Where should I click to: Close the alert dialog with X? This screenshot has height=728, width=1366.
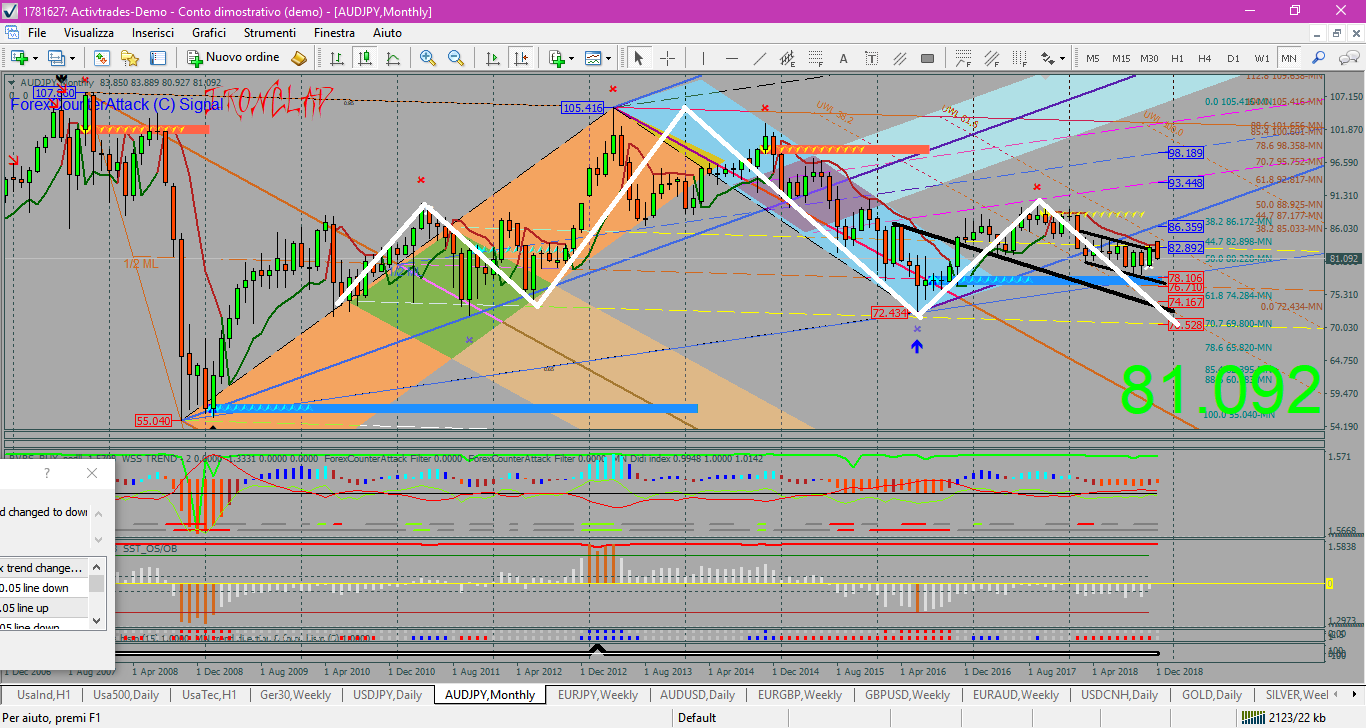coord(93,473)
